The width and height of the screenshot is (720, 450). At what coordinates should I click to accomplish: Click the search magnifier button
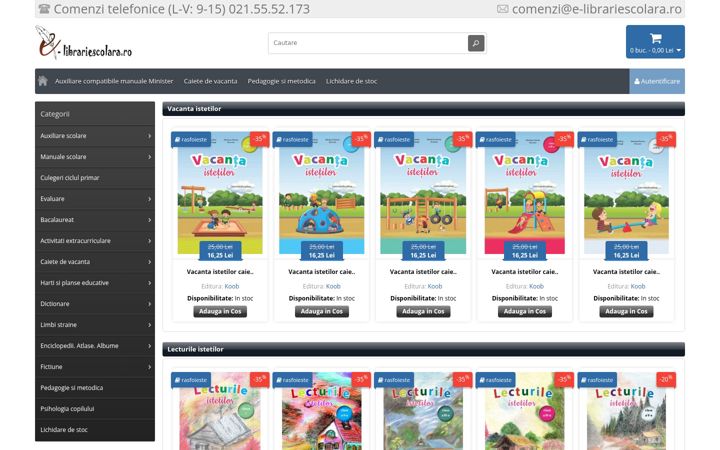coord(476,43)
